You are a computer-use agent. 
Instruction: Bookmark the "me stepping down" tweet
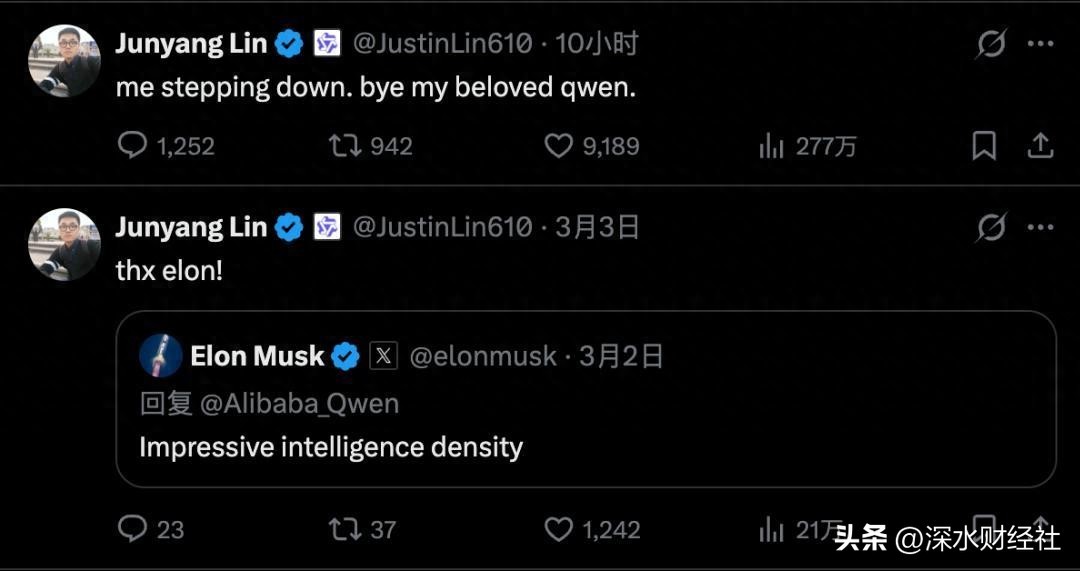coord(984,146)
